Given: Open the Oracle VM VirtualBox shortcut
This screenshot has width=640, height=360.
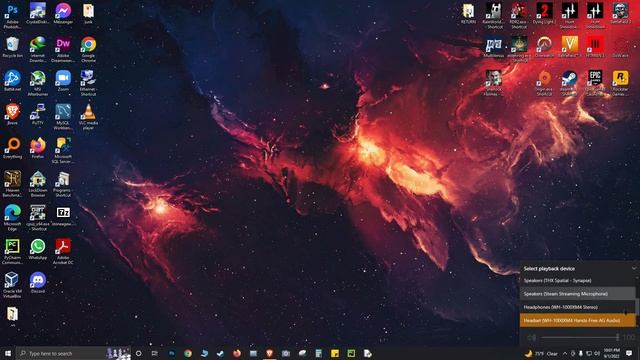Looking at the screenshot, I should [x=12, y=285].
